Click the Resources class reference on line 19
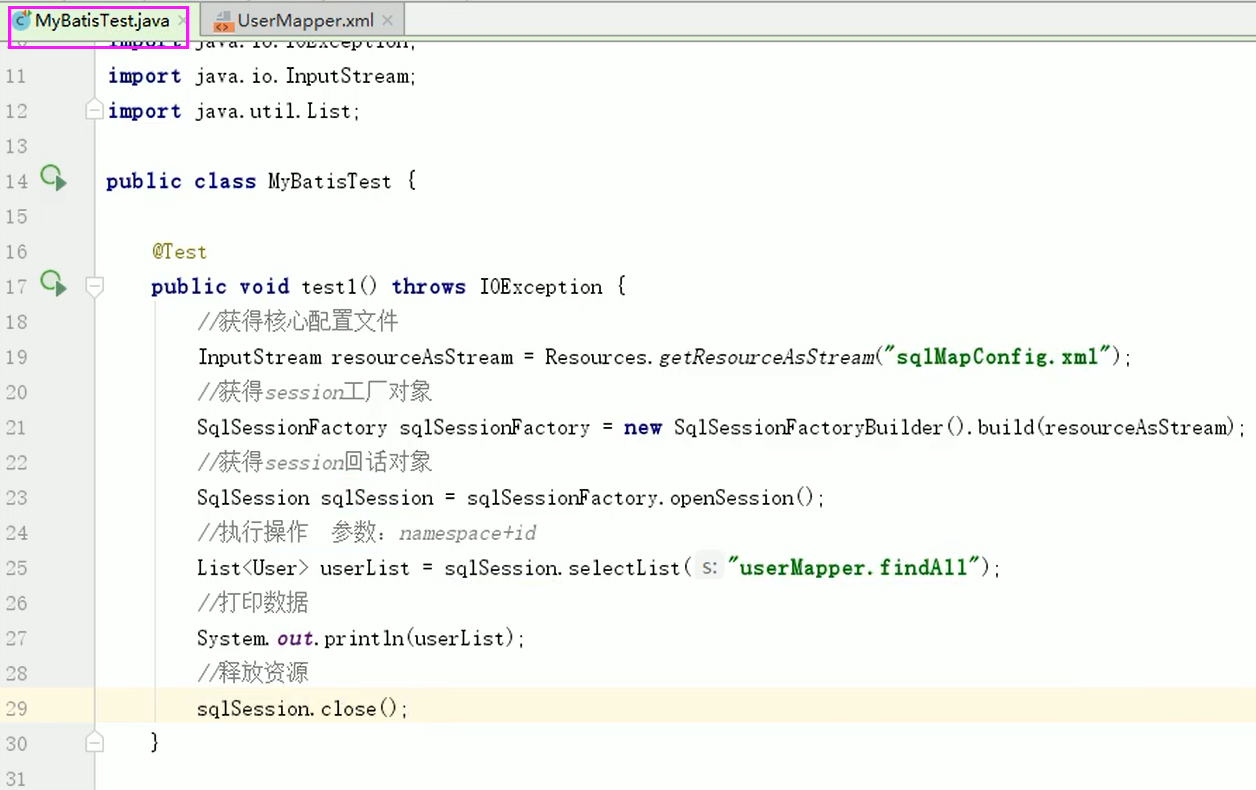The width and height of the screenshot is (1256, 790). pos(597,357)
